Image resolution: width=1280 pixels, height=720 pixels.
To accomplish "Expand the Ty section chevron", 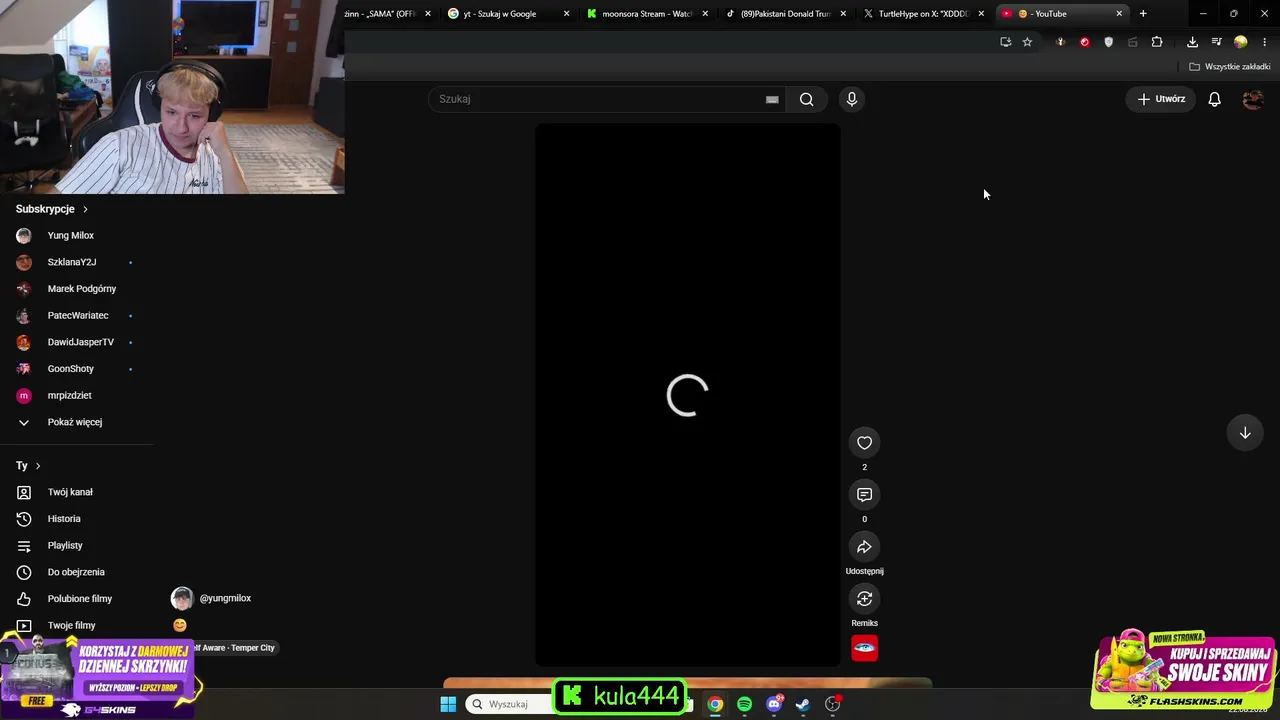I will (x=38, y=466).
